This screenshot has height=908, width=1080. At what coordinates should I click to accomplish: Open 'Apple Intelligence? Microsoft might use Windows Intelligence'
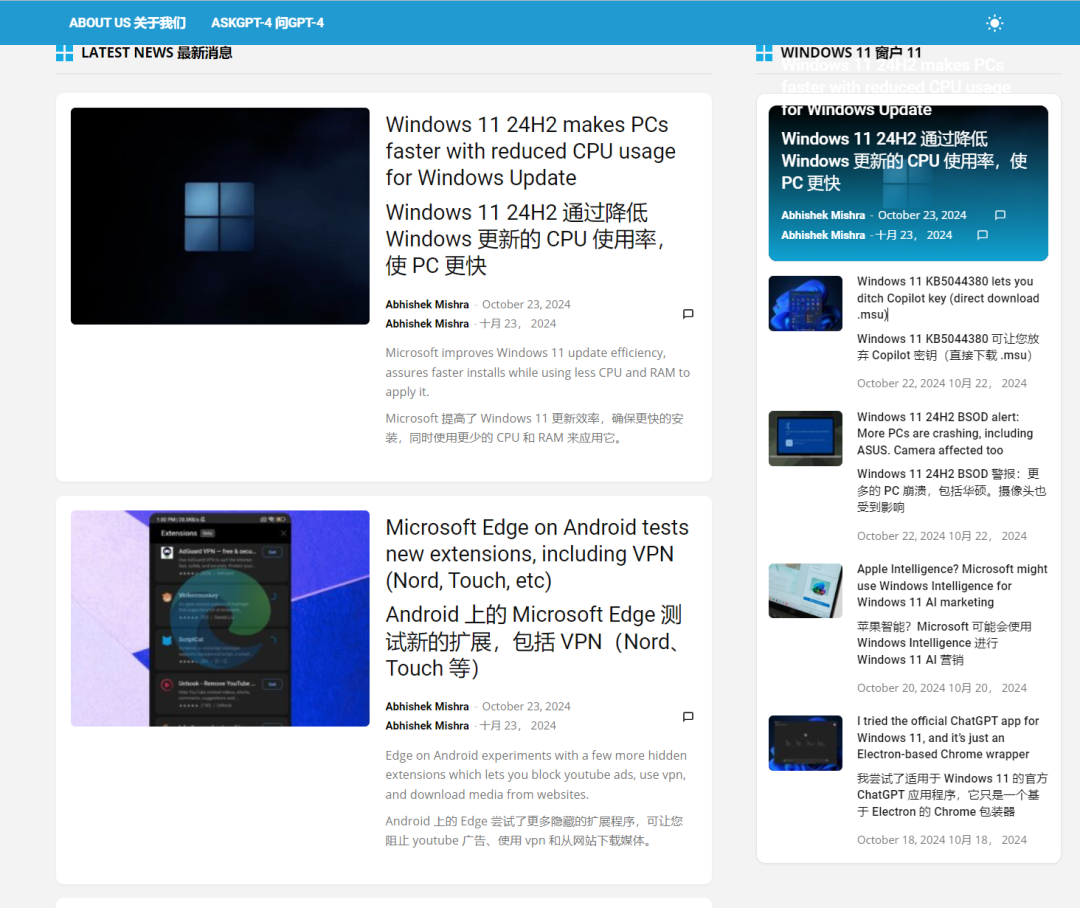tap(952, 586)
